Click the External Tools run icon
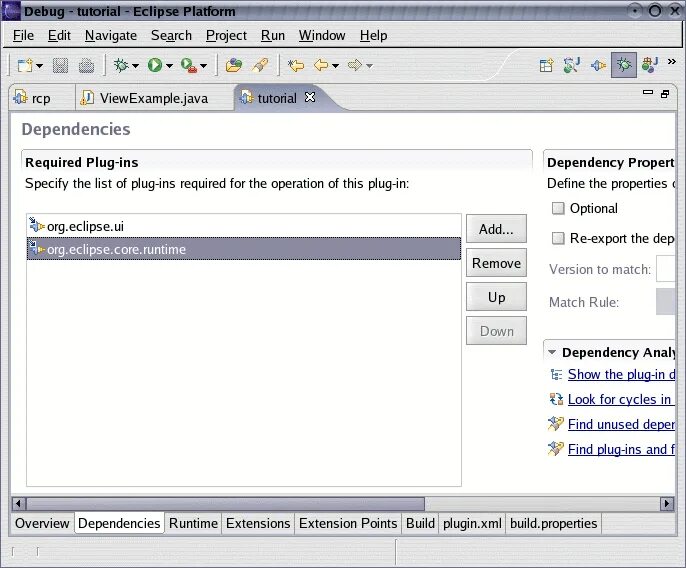The height and width of the screenshot is (568, 686). pos(189,66)
